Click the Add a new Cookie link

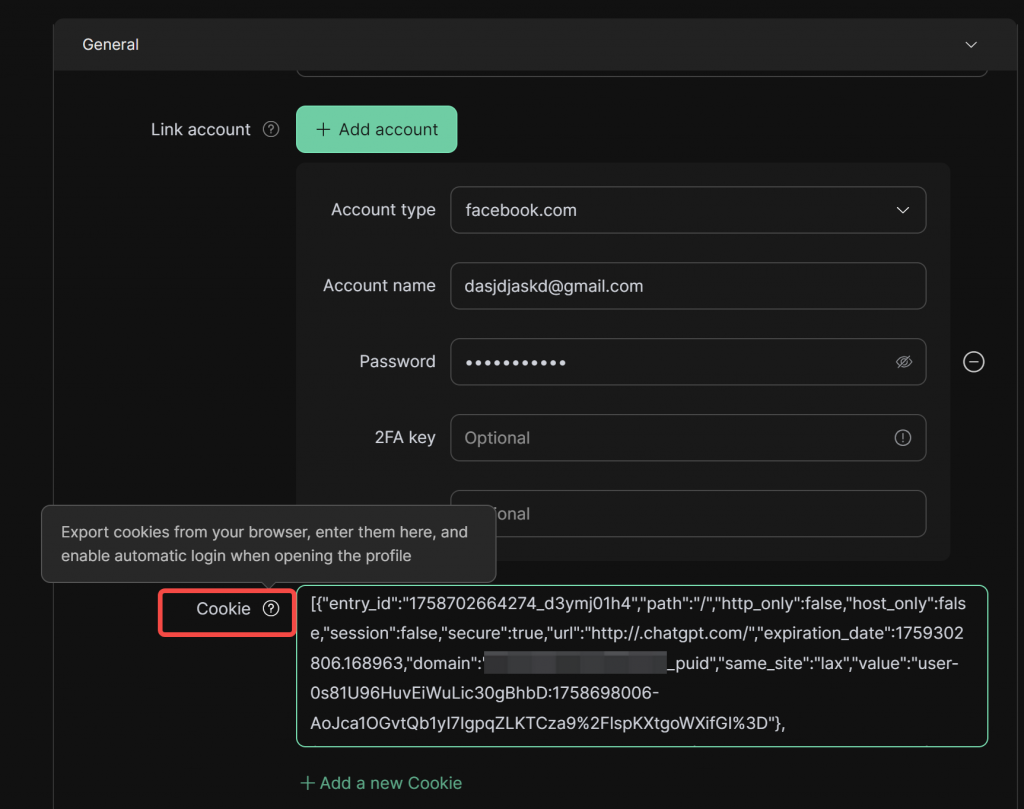[x=381, y=783]
